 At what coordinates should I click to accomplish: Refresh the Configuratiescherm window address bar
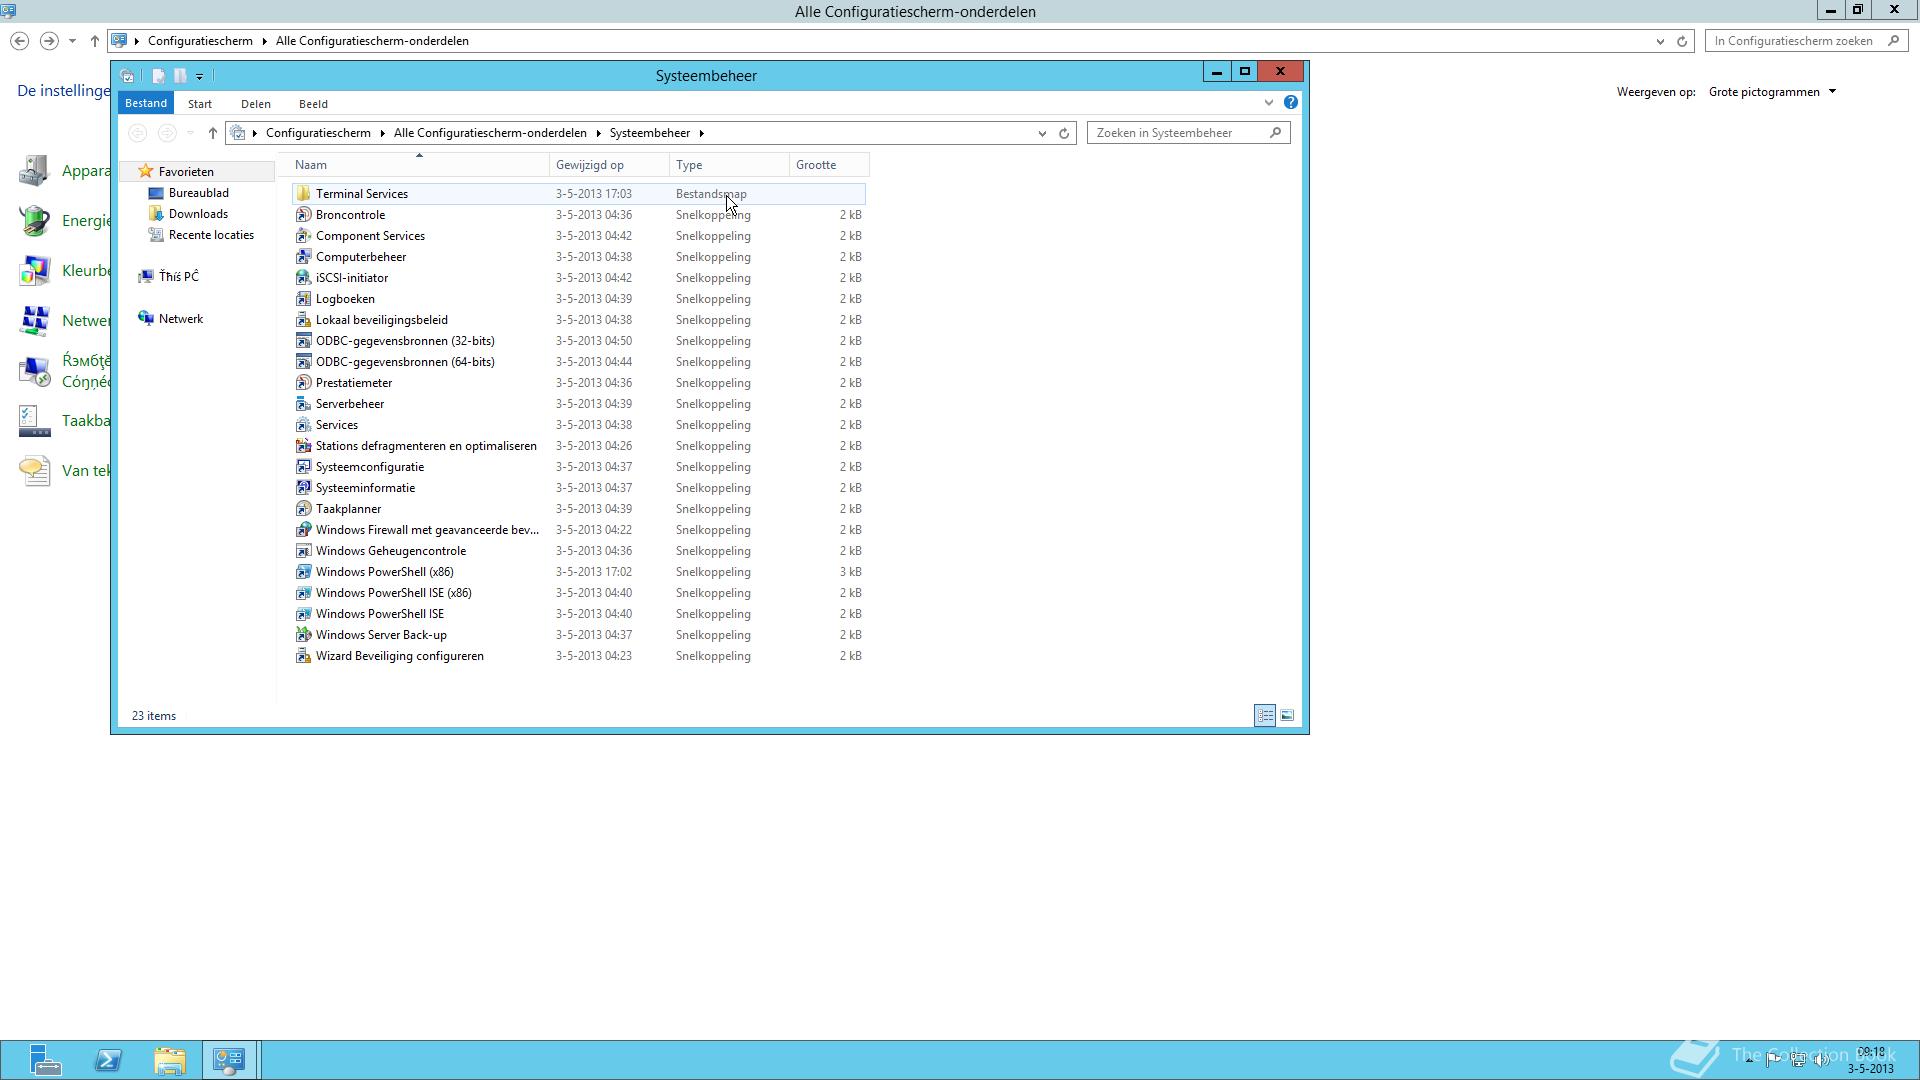point(1682,41)
